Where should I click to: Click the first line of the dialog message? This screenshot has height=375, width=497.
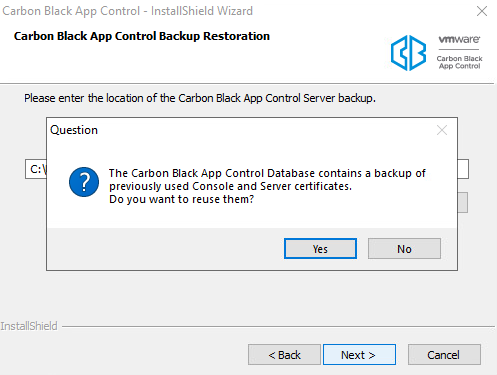coord(267,173)
